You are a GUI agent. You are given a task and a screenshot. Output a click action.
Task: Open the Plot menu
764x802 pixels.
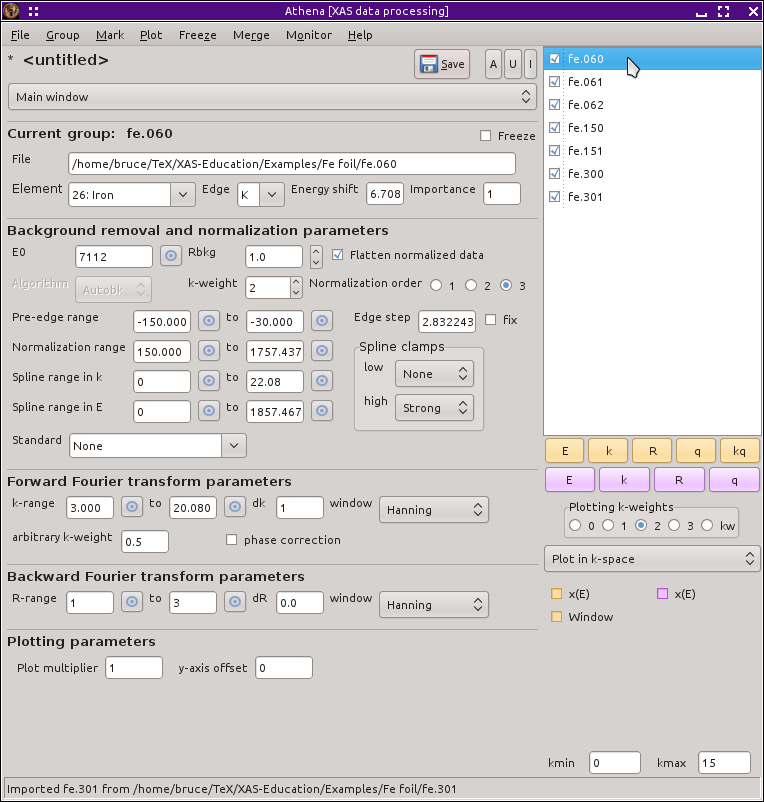pos(151,35)
